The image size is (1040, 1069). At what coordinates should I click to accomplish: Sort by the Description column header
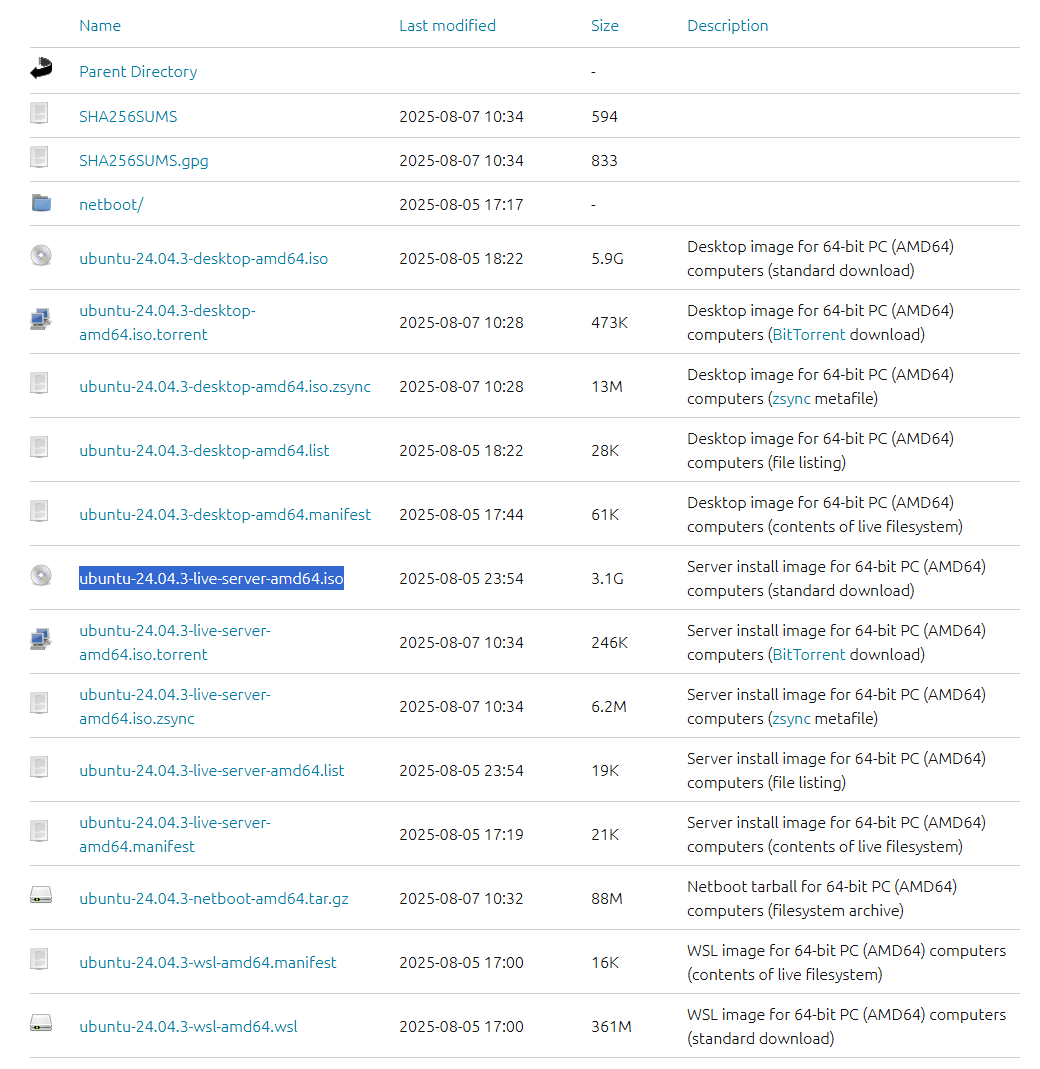(x=728, y=26)
